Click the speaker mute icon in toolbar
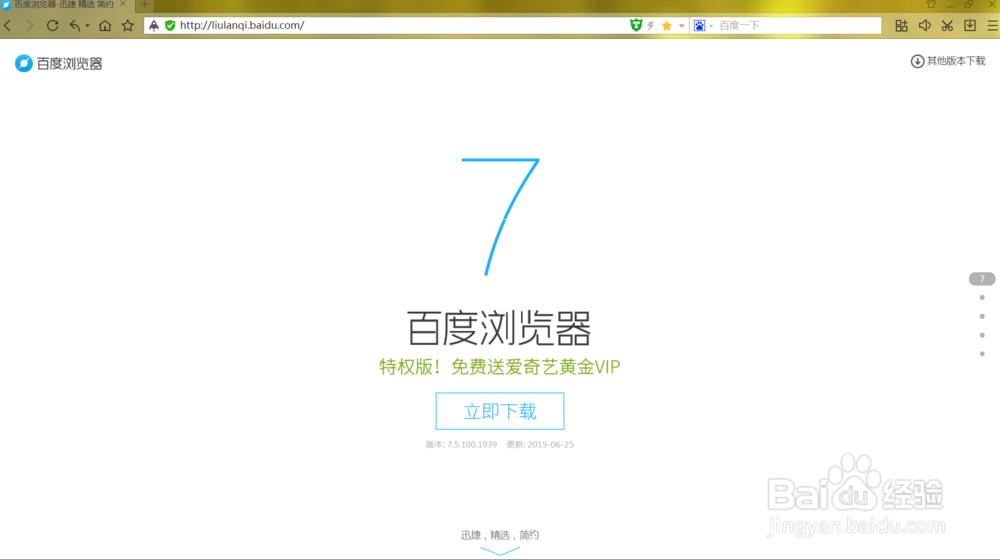 [x=924, y=26]
